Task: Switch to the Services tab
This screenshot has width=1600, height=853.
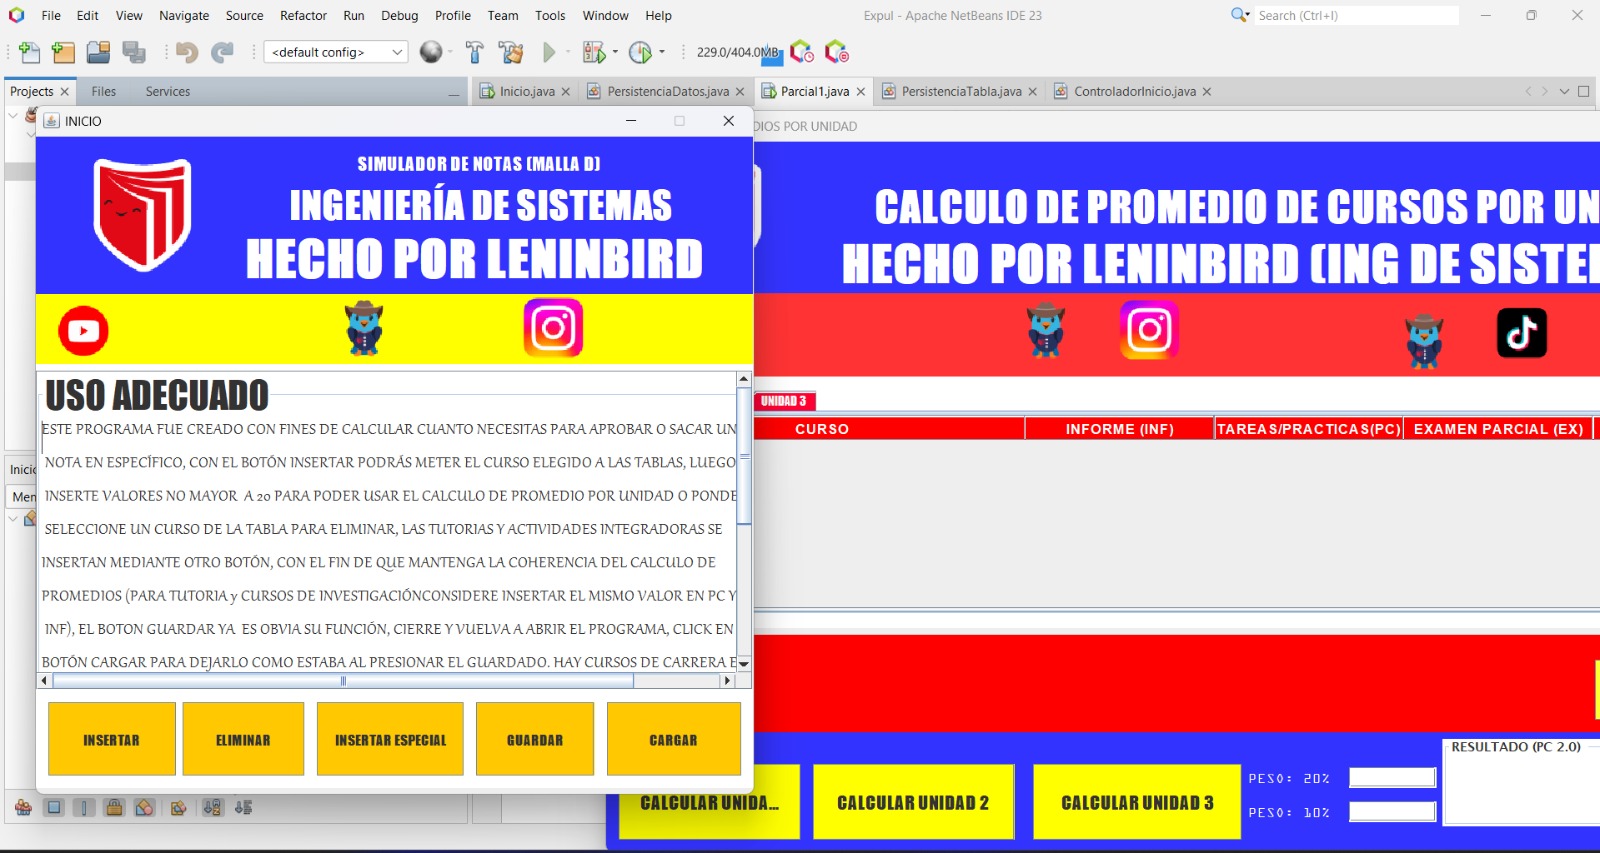Action: (167, 91)
